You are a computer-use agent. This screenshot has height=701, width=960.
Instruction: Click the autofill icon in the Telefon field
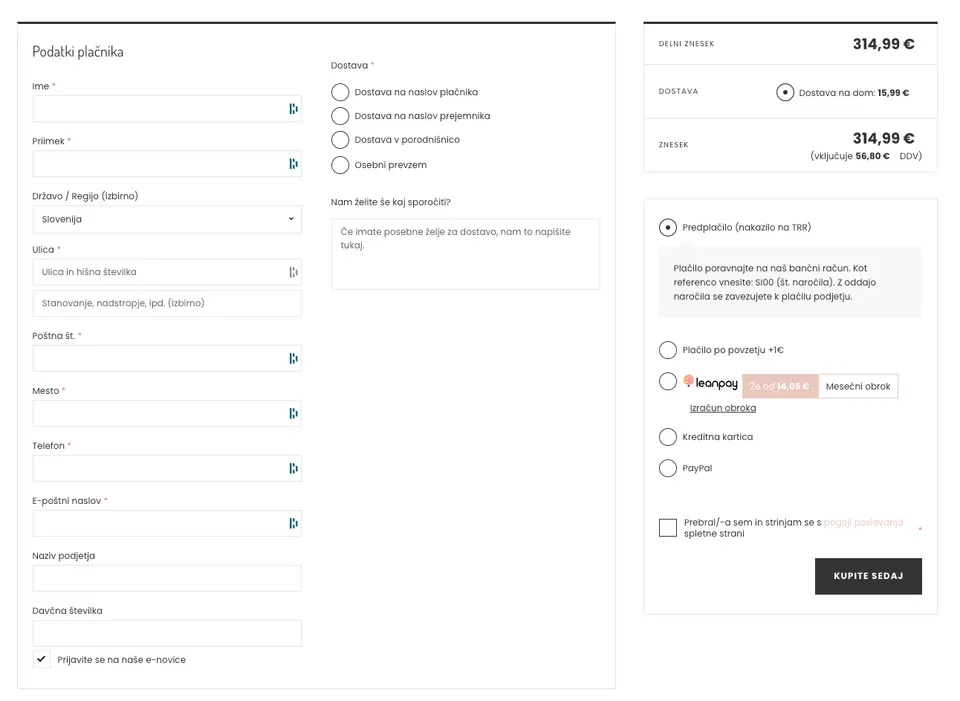(294, 469)
